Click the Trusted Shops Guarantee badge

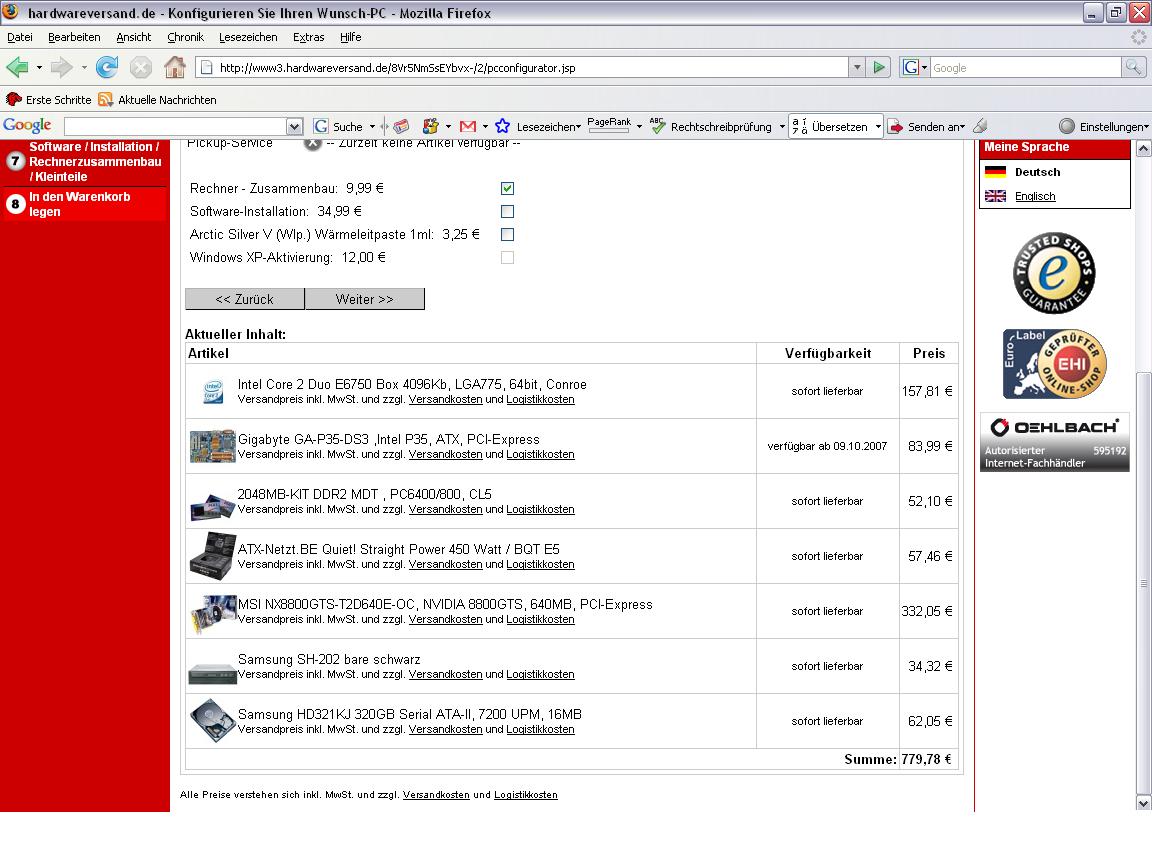[1054, 273]
